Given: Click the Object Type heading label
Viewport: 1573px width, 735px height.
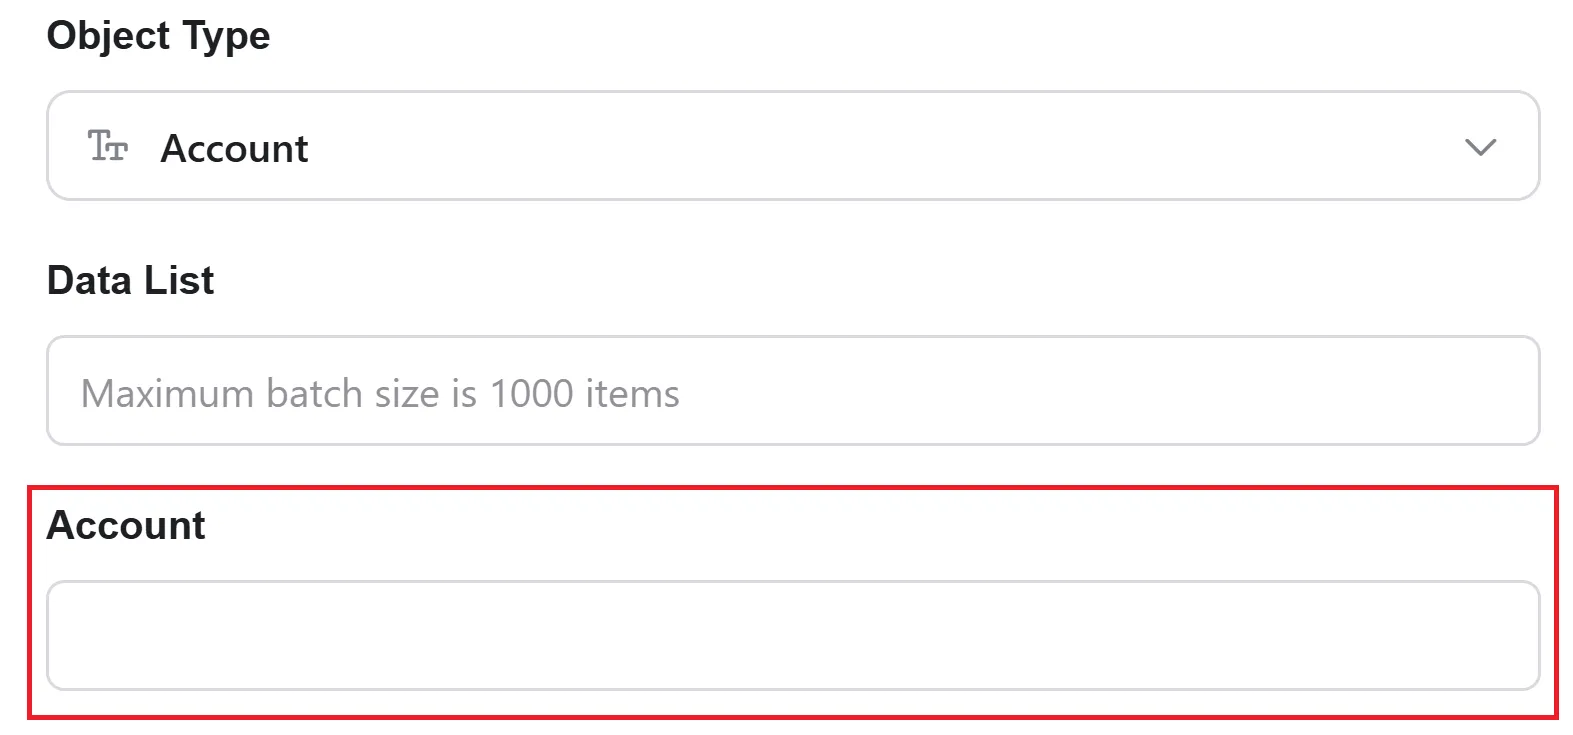Looking at the screenshot, I should [158, 36].
